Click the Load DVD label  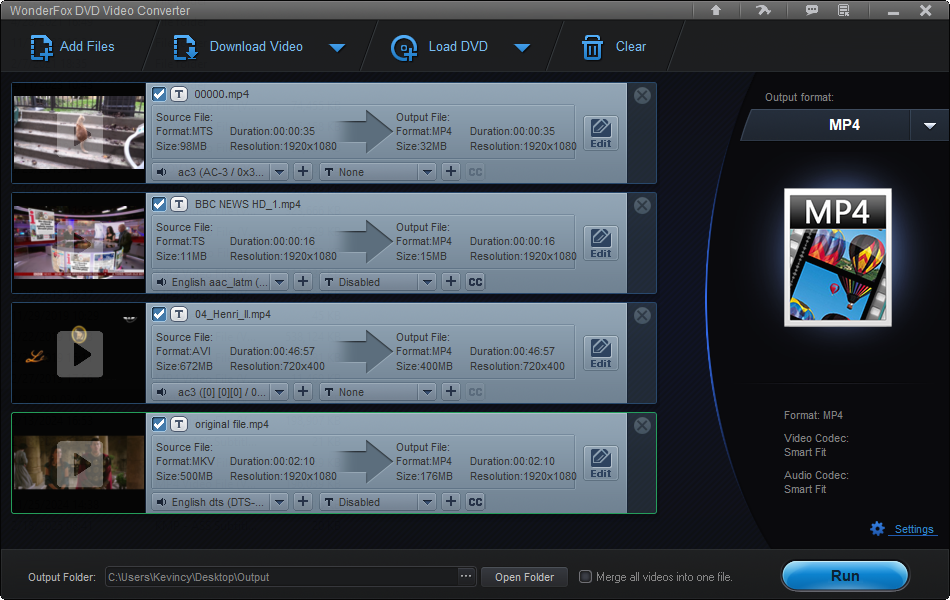coord(458,47)
